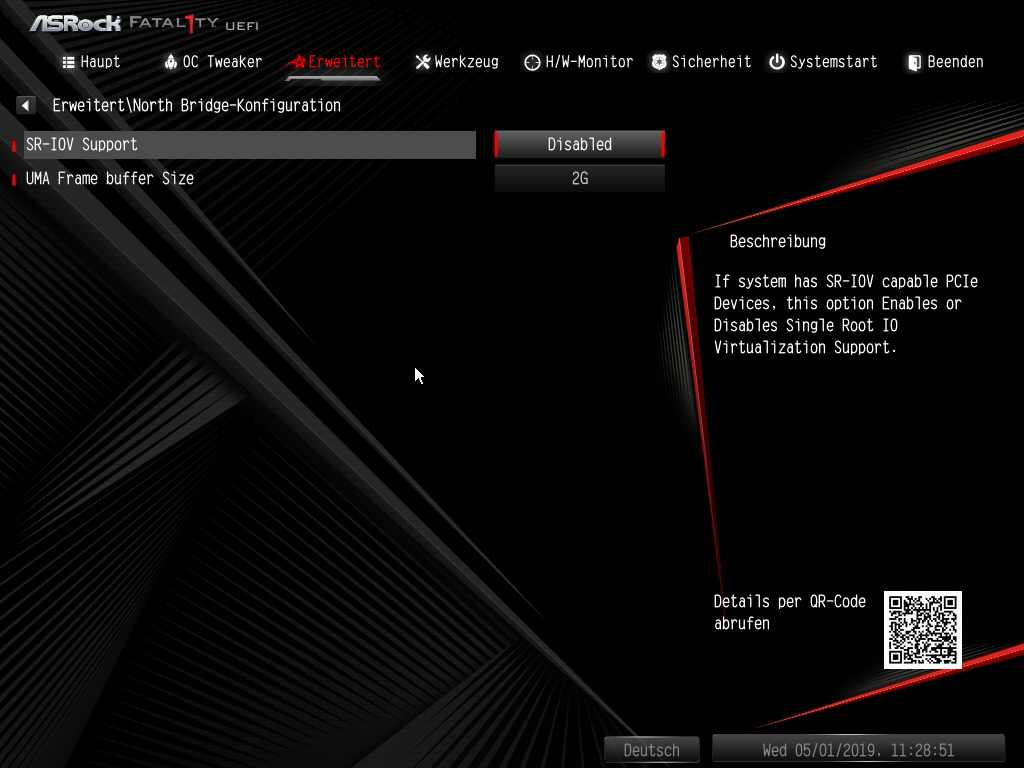Open the Sicherheit tab
This screenshot has height=768, width=1024.
[x=701, y=62]
